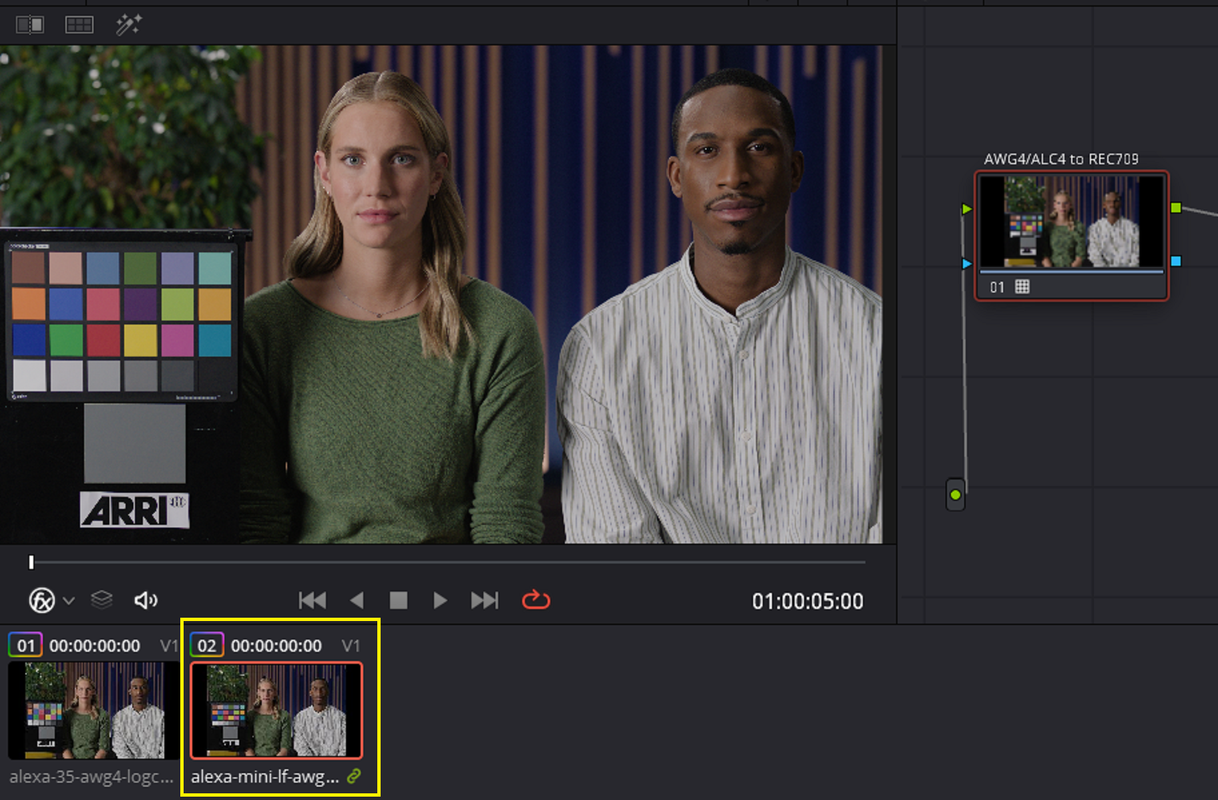Toggle the Image Wipe viewer mode icon

30,25
